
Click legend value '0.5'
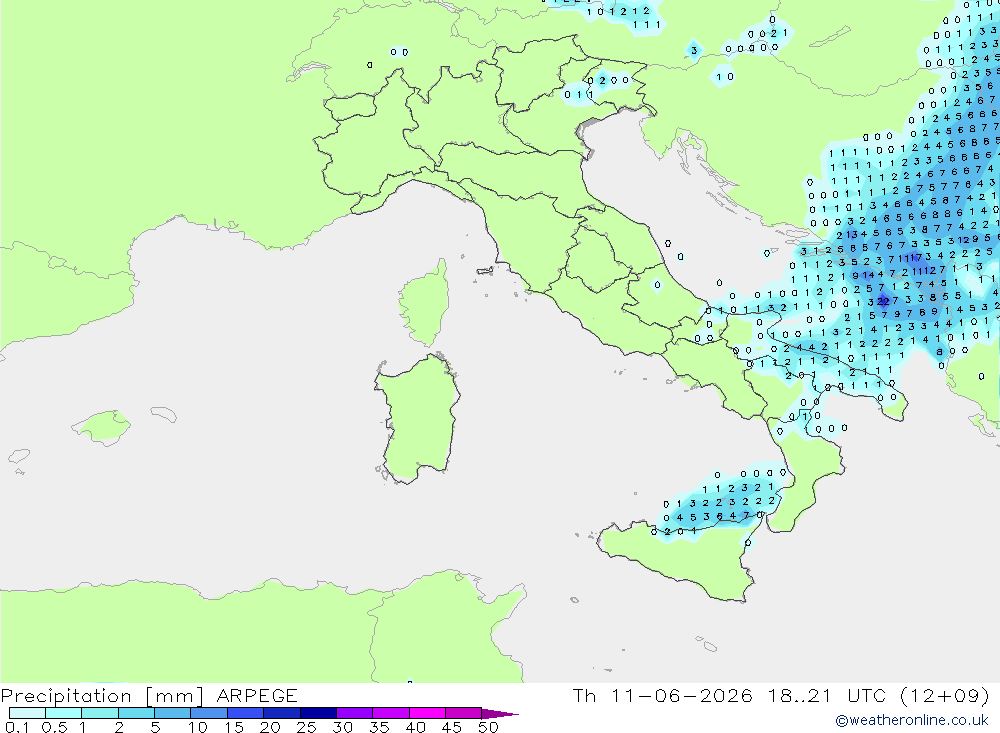click(x=54, y=727)
